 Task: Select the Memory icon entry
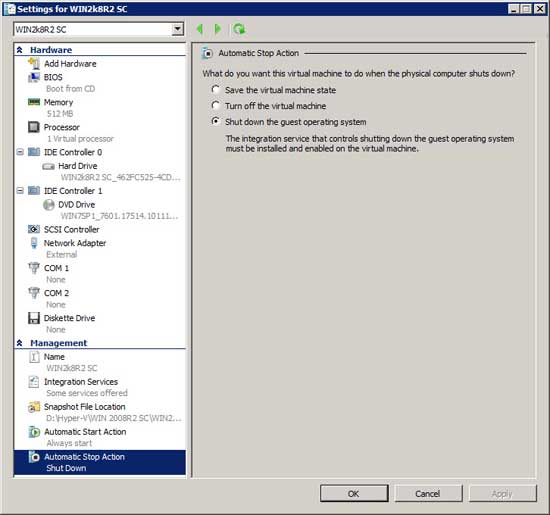click(34, 102)
